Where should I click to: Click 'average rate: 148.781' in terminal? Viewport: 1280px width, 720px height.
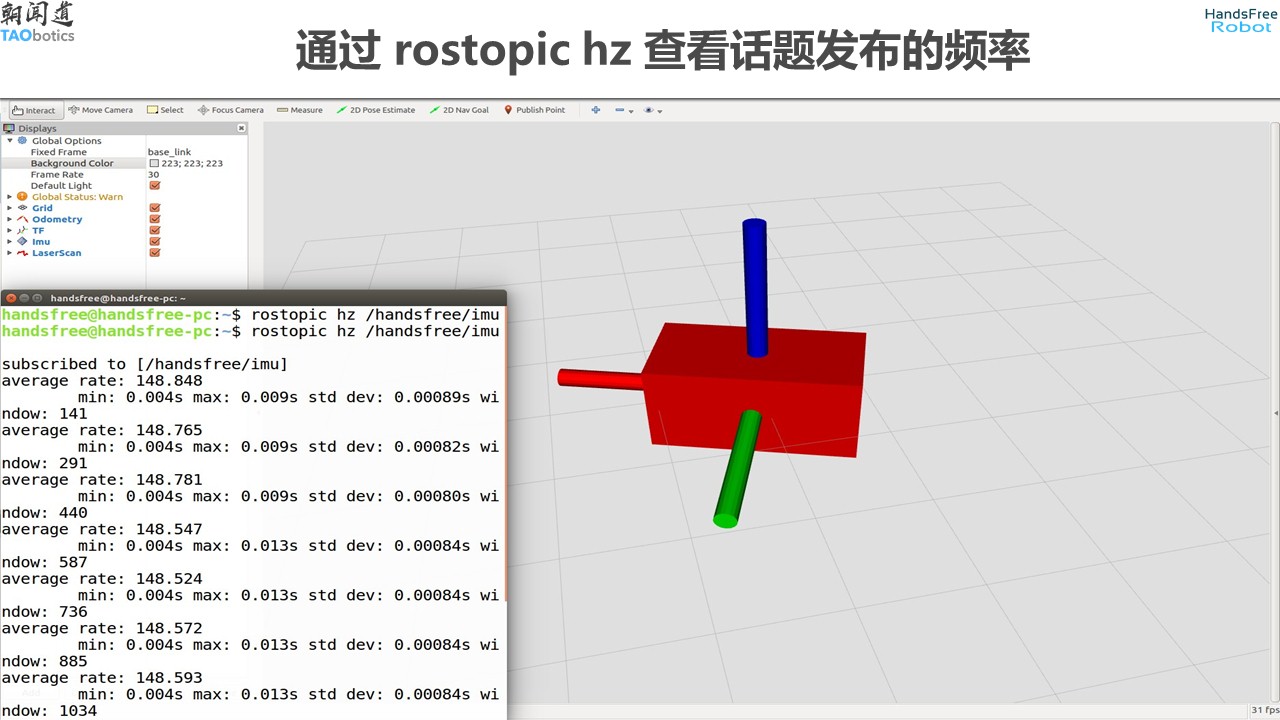tap(102, 480)
